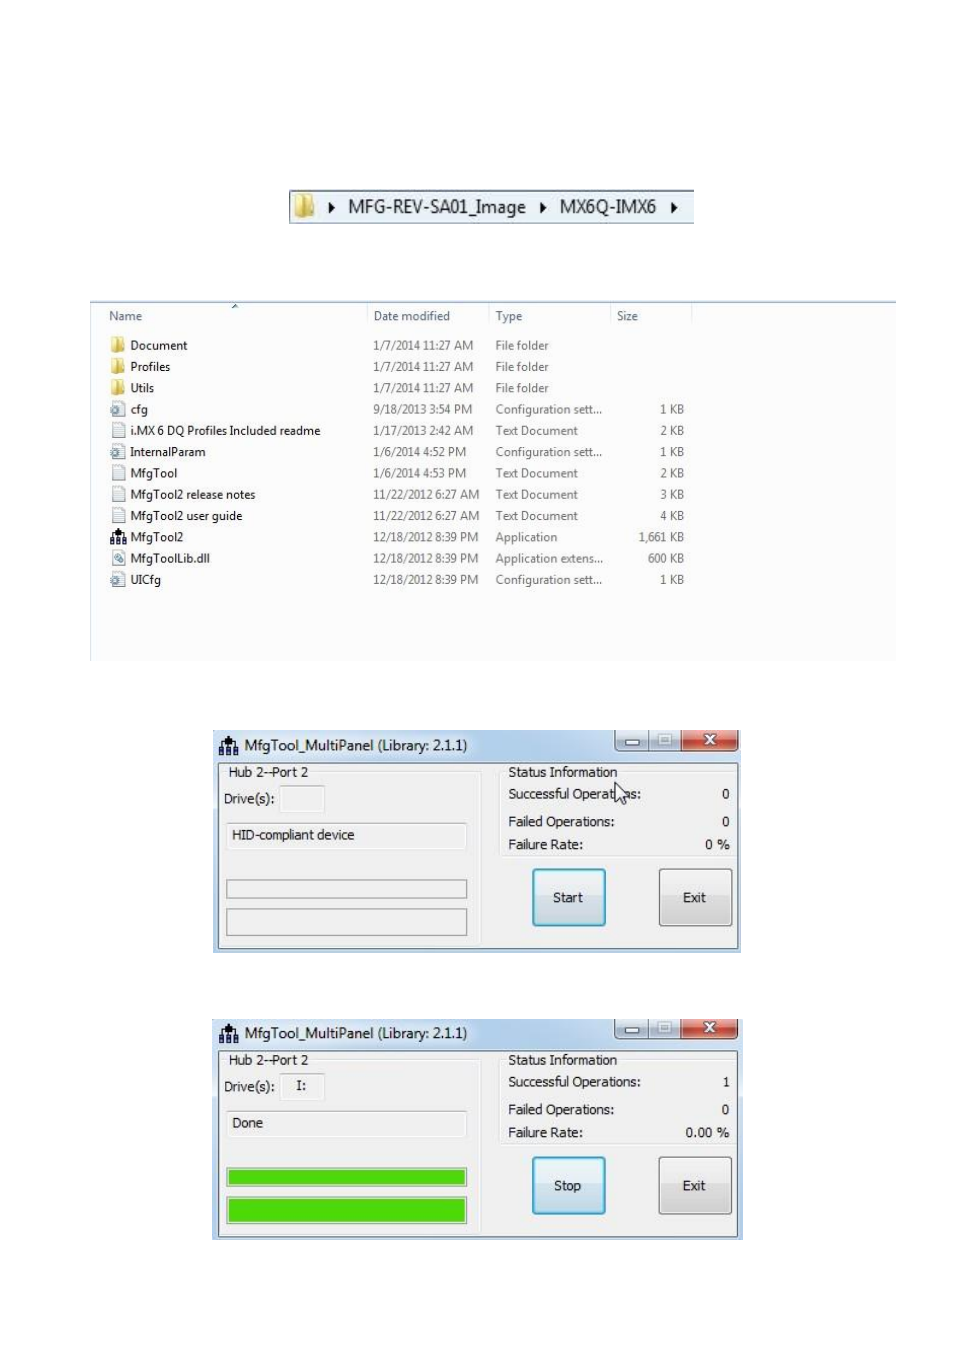Click the '1/17/2013 2:42 AM' date cell
Screen dimensions: 955x1350
[x=423, y=430]
